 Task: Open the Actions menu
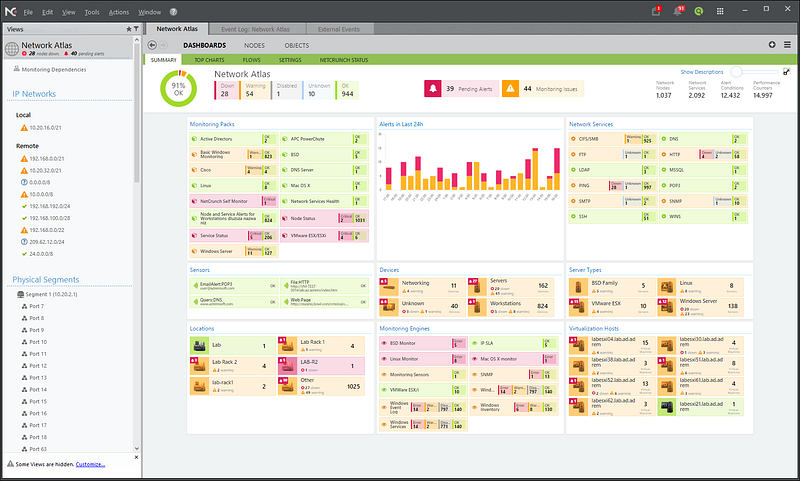pyautogui.click(x=118, y=12)
